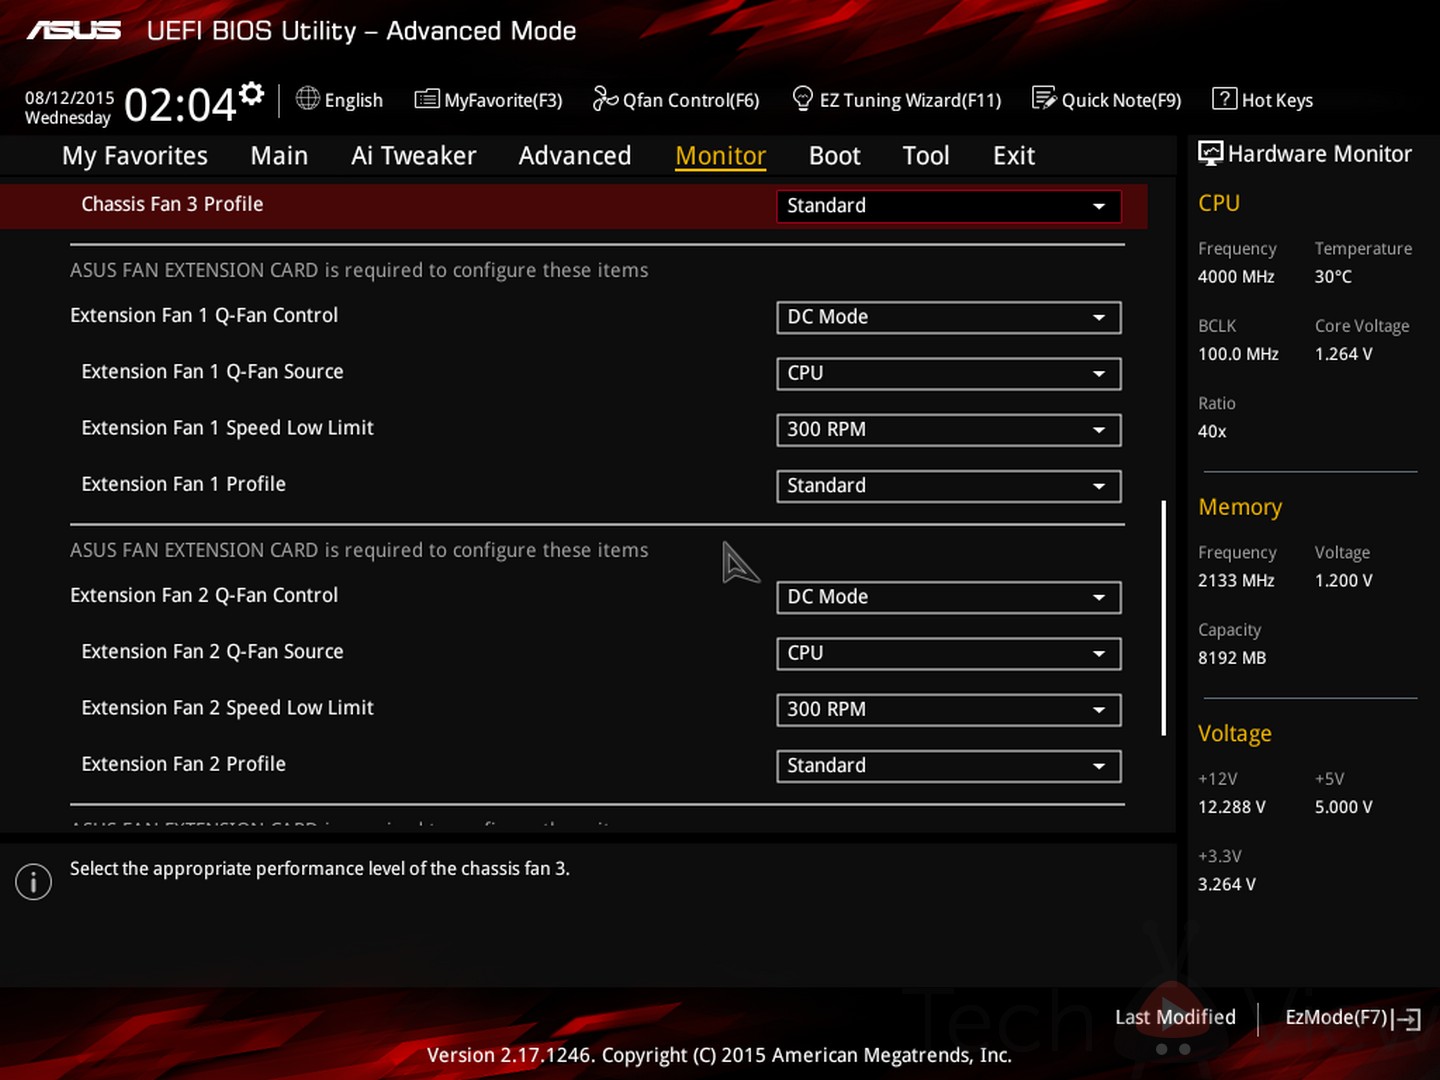Go to the Exit tab
1440x1080 pixels.
pos(1014,156)
